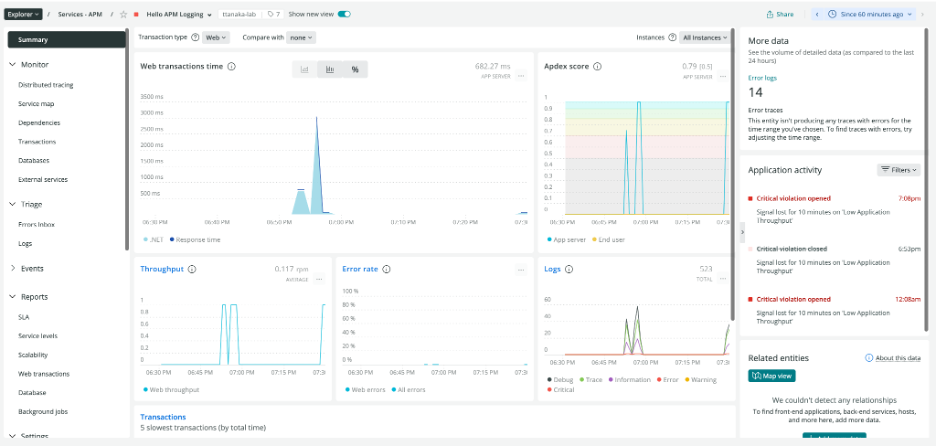Click the info icon next to Throughput
The height and width of the screenshot is (446, 936).
(192, 269)
